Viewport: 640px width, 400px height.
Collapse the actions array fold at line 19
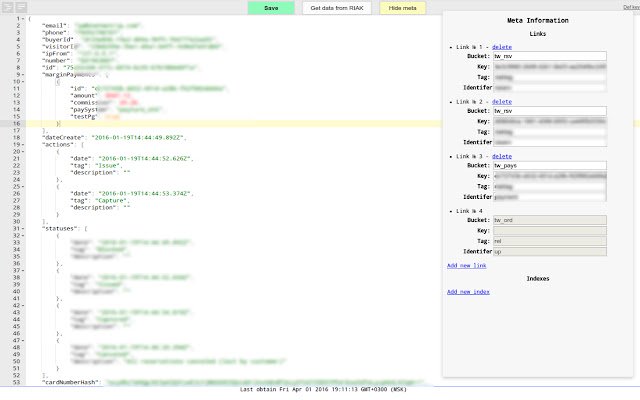click(23, 144)
